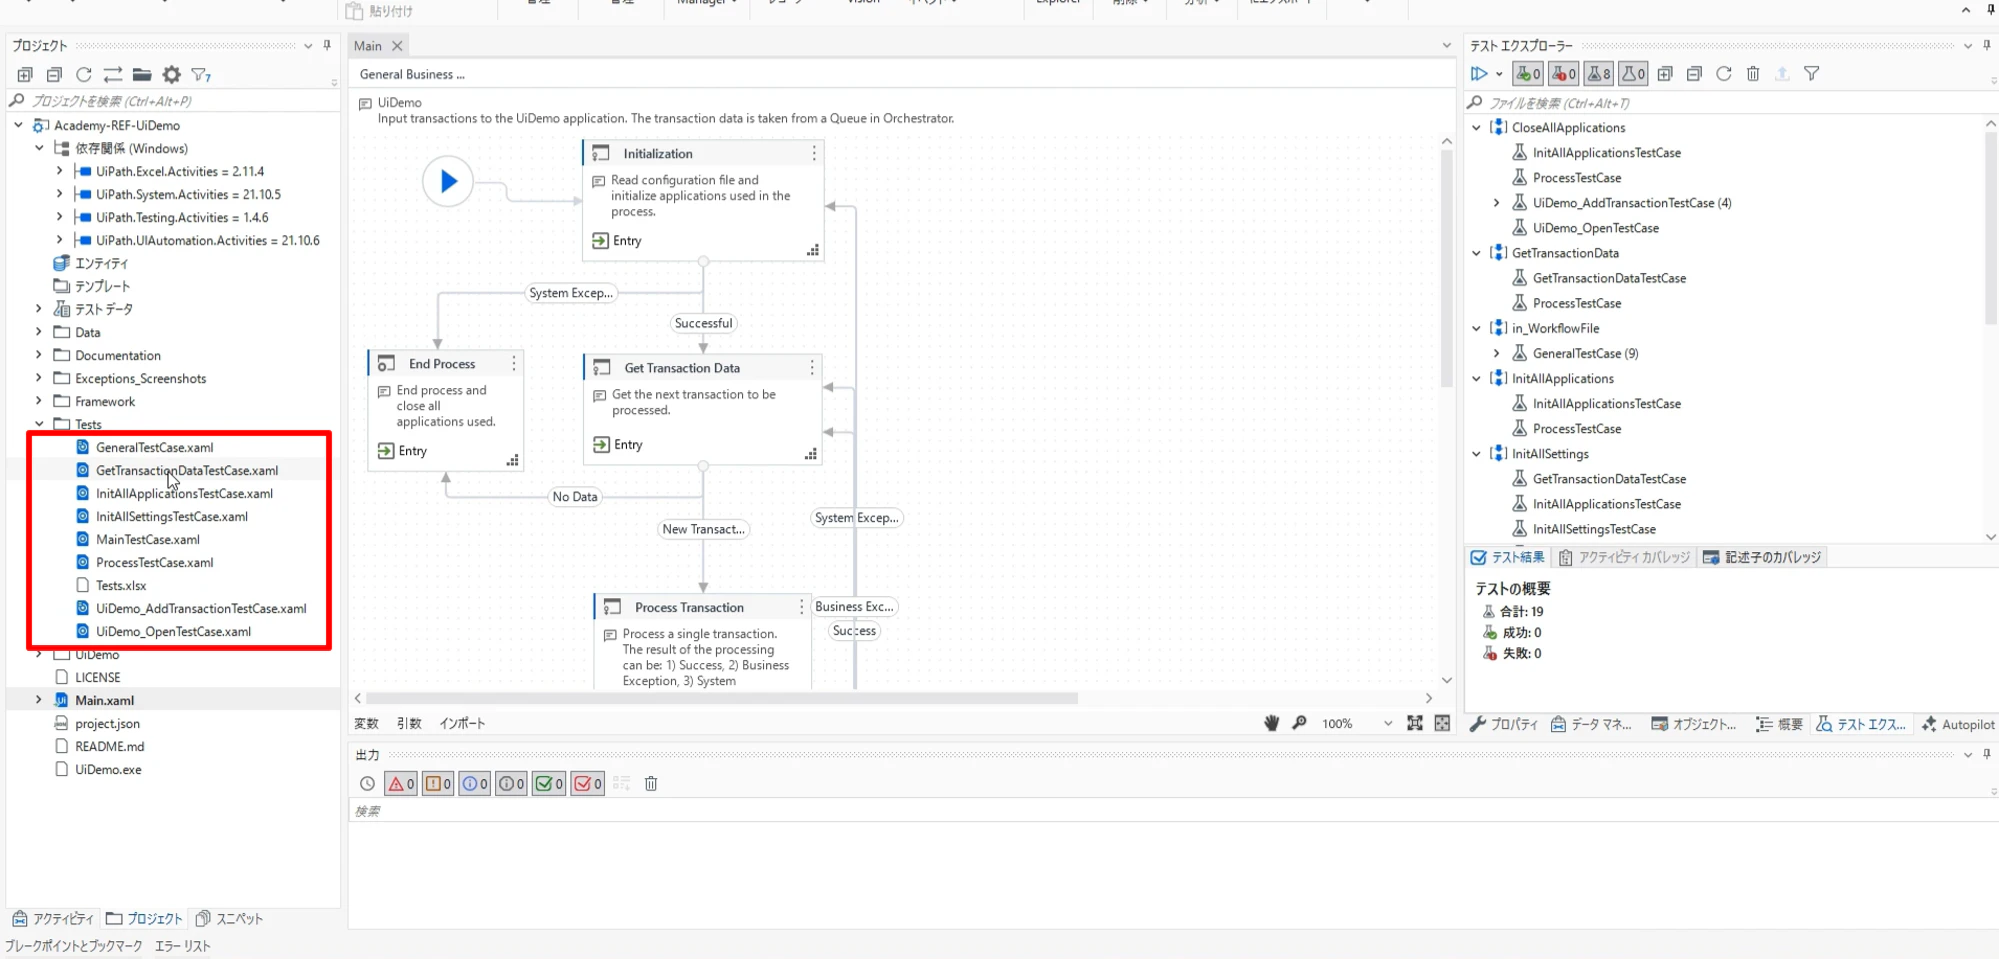This screenshot has width=1999, height=959.
Task: Select the pan hand tool in designer
Action: point(1272,723)
